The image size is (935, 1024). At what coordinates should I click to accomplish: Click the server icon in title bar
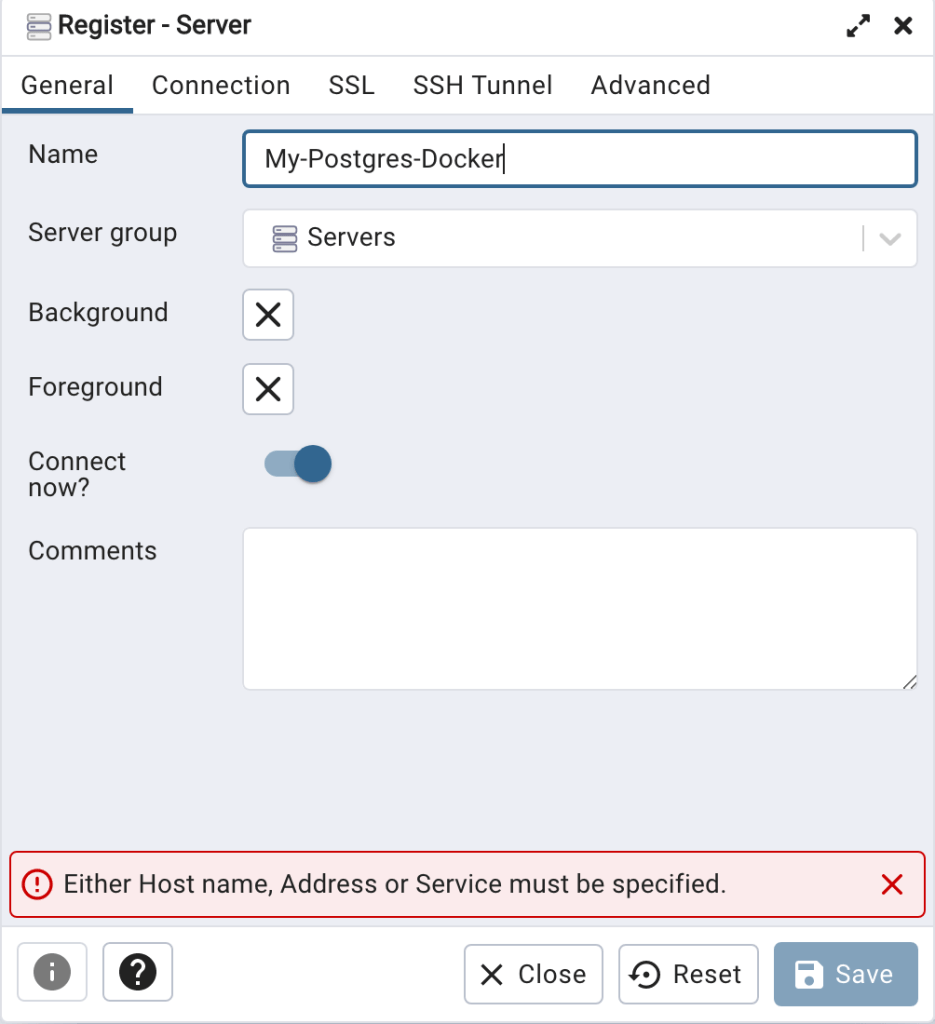click(x=39, y=27)
